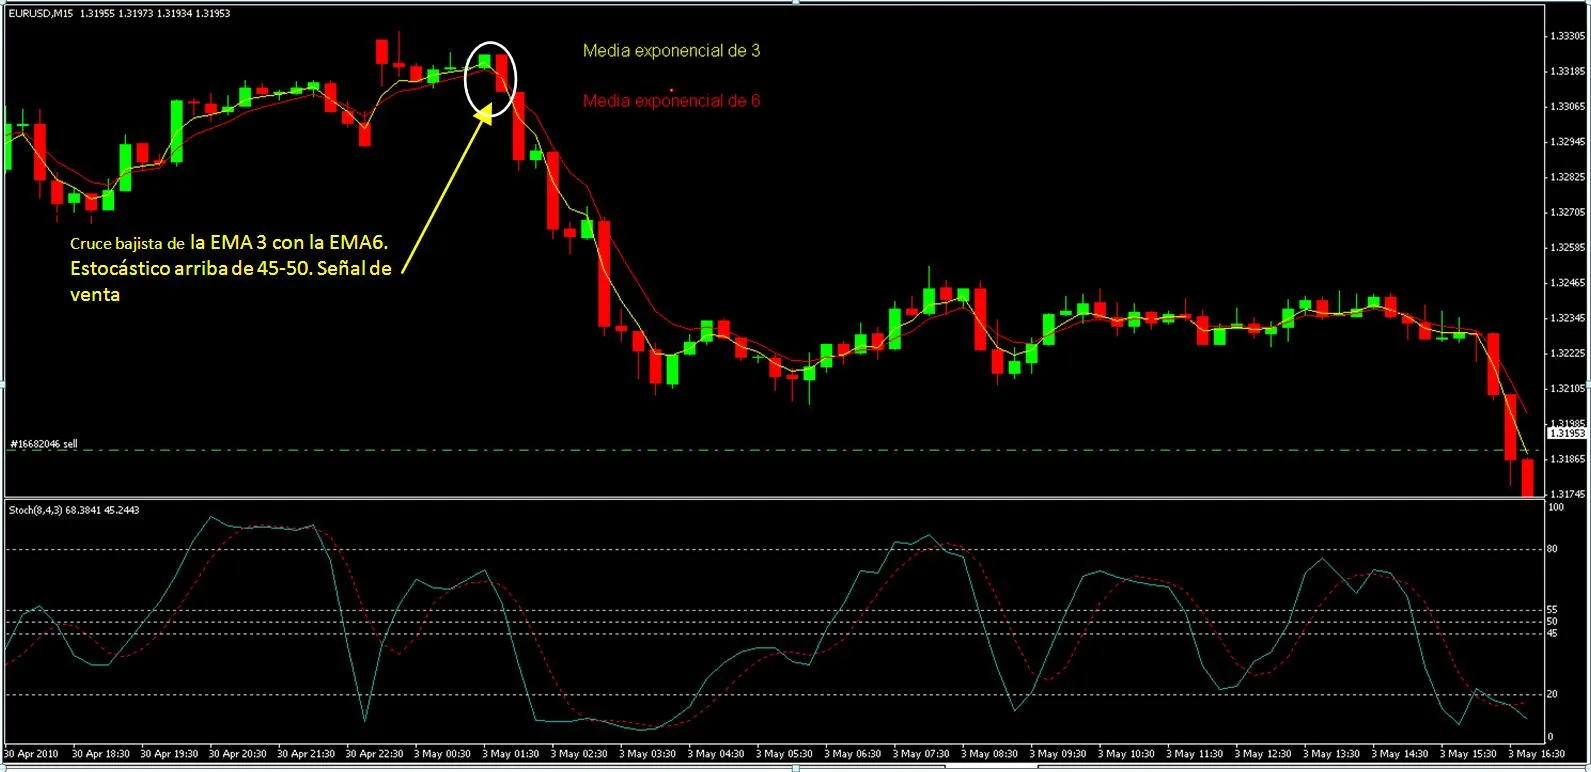1591x772 pixels.
Task: Click time axis label 3 May 15:30
Action: pos(1467,754)
